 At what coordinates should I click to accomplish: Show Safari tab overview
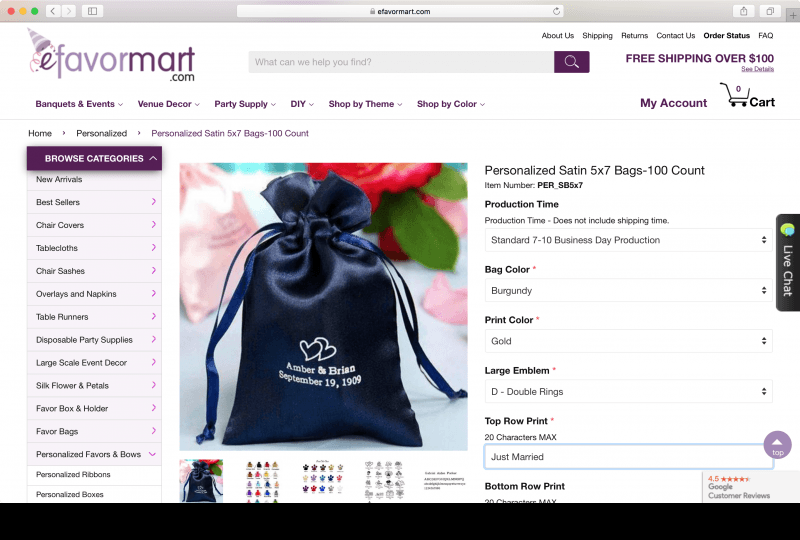pyautogui.click(x=770, y=11)
